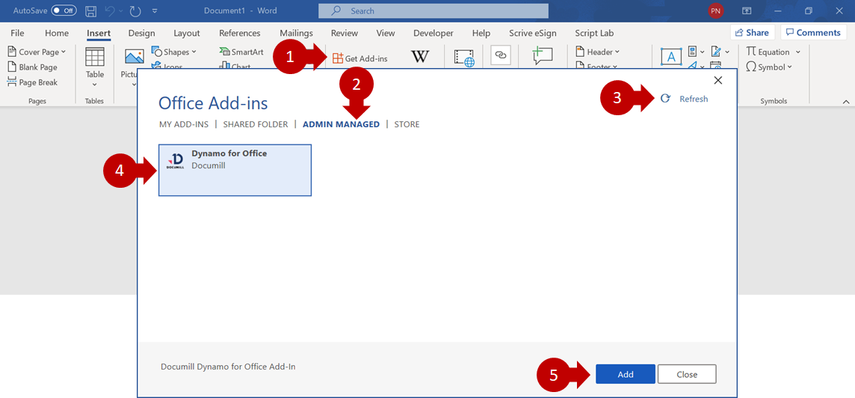Click the Close button in dialog
855x398 pixels.
pos(687,375)
